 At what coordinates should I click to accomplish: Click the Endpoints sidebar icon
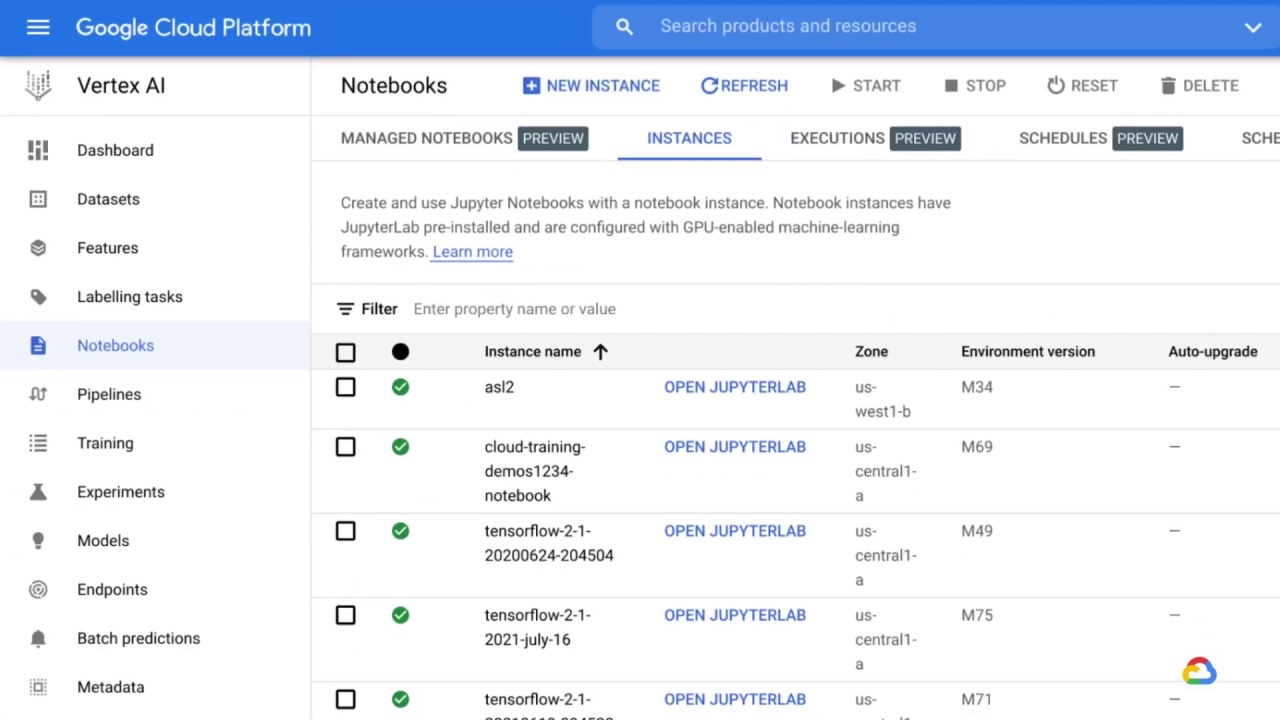tap(38, 590)
